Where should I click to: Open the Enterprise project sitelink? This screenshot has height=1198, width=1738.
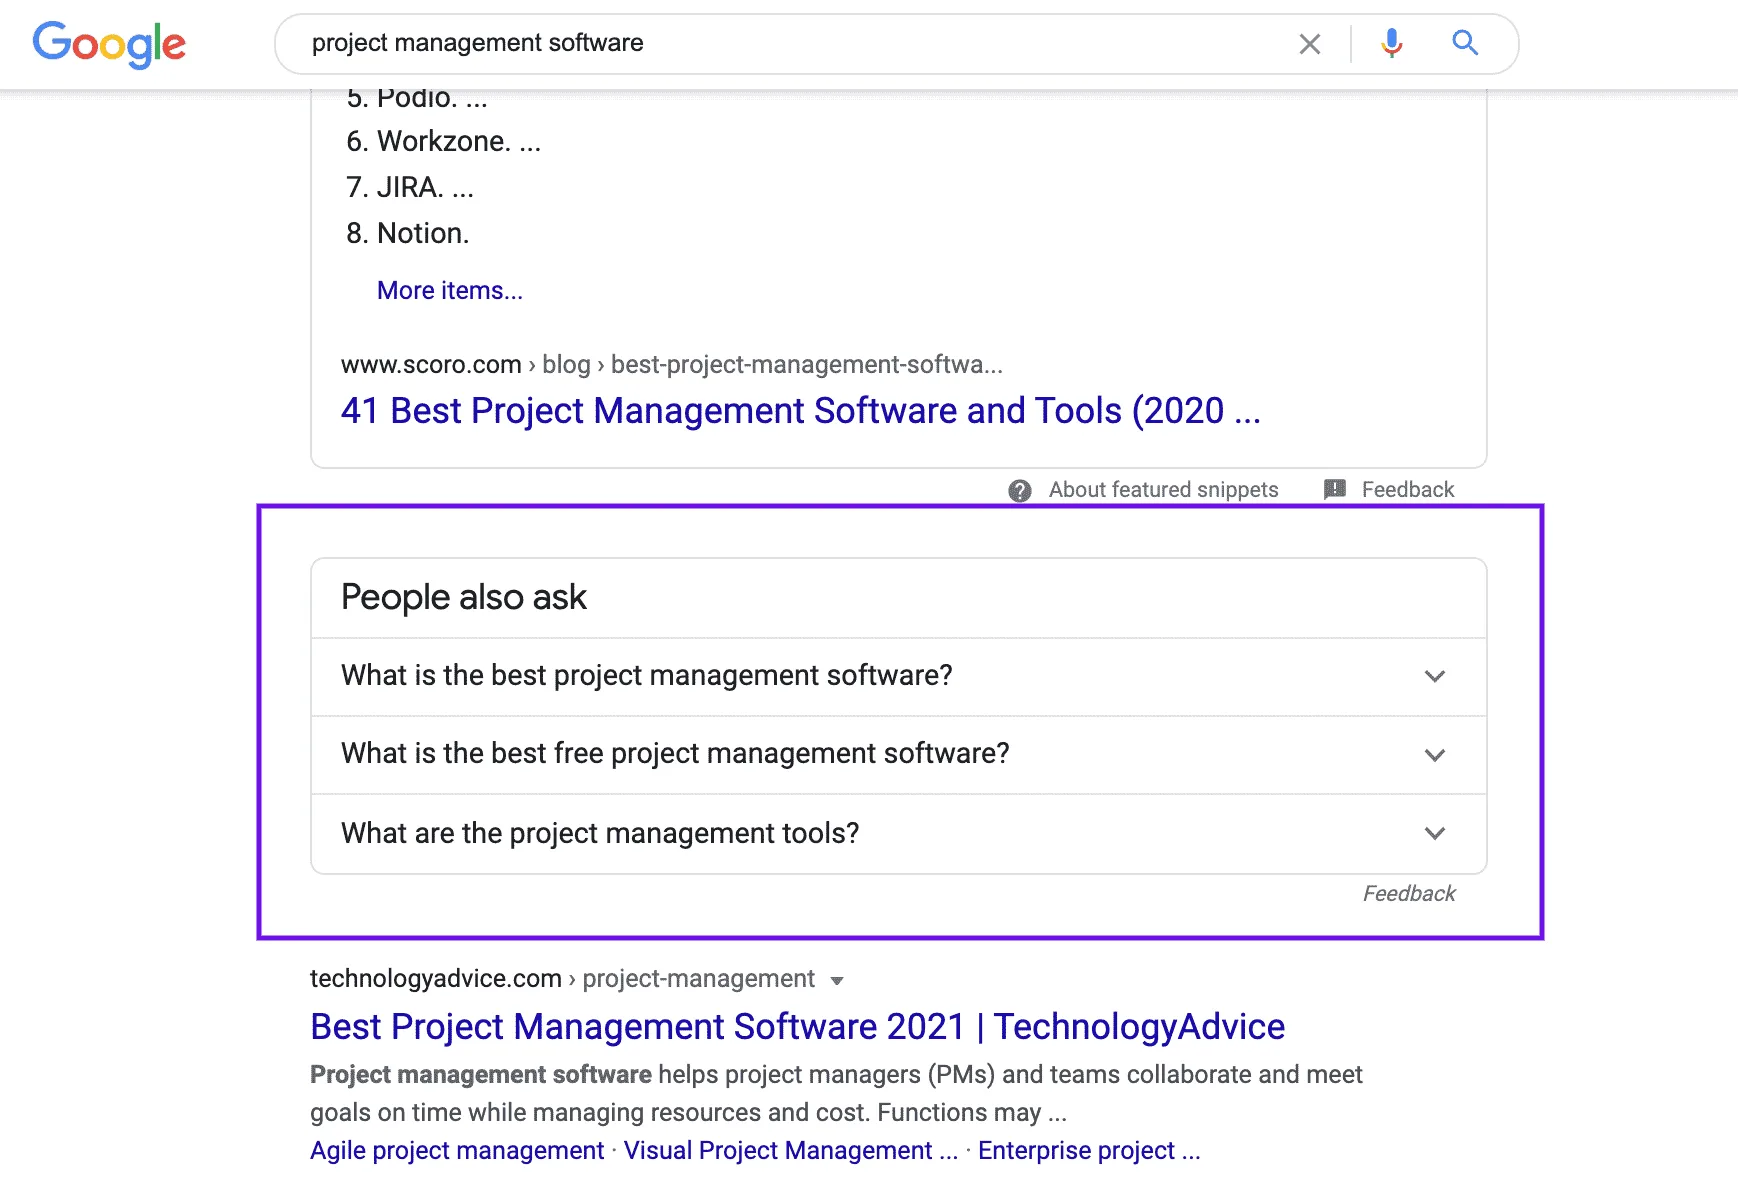pyautogui.click(x=1089, y=1151)
